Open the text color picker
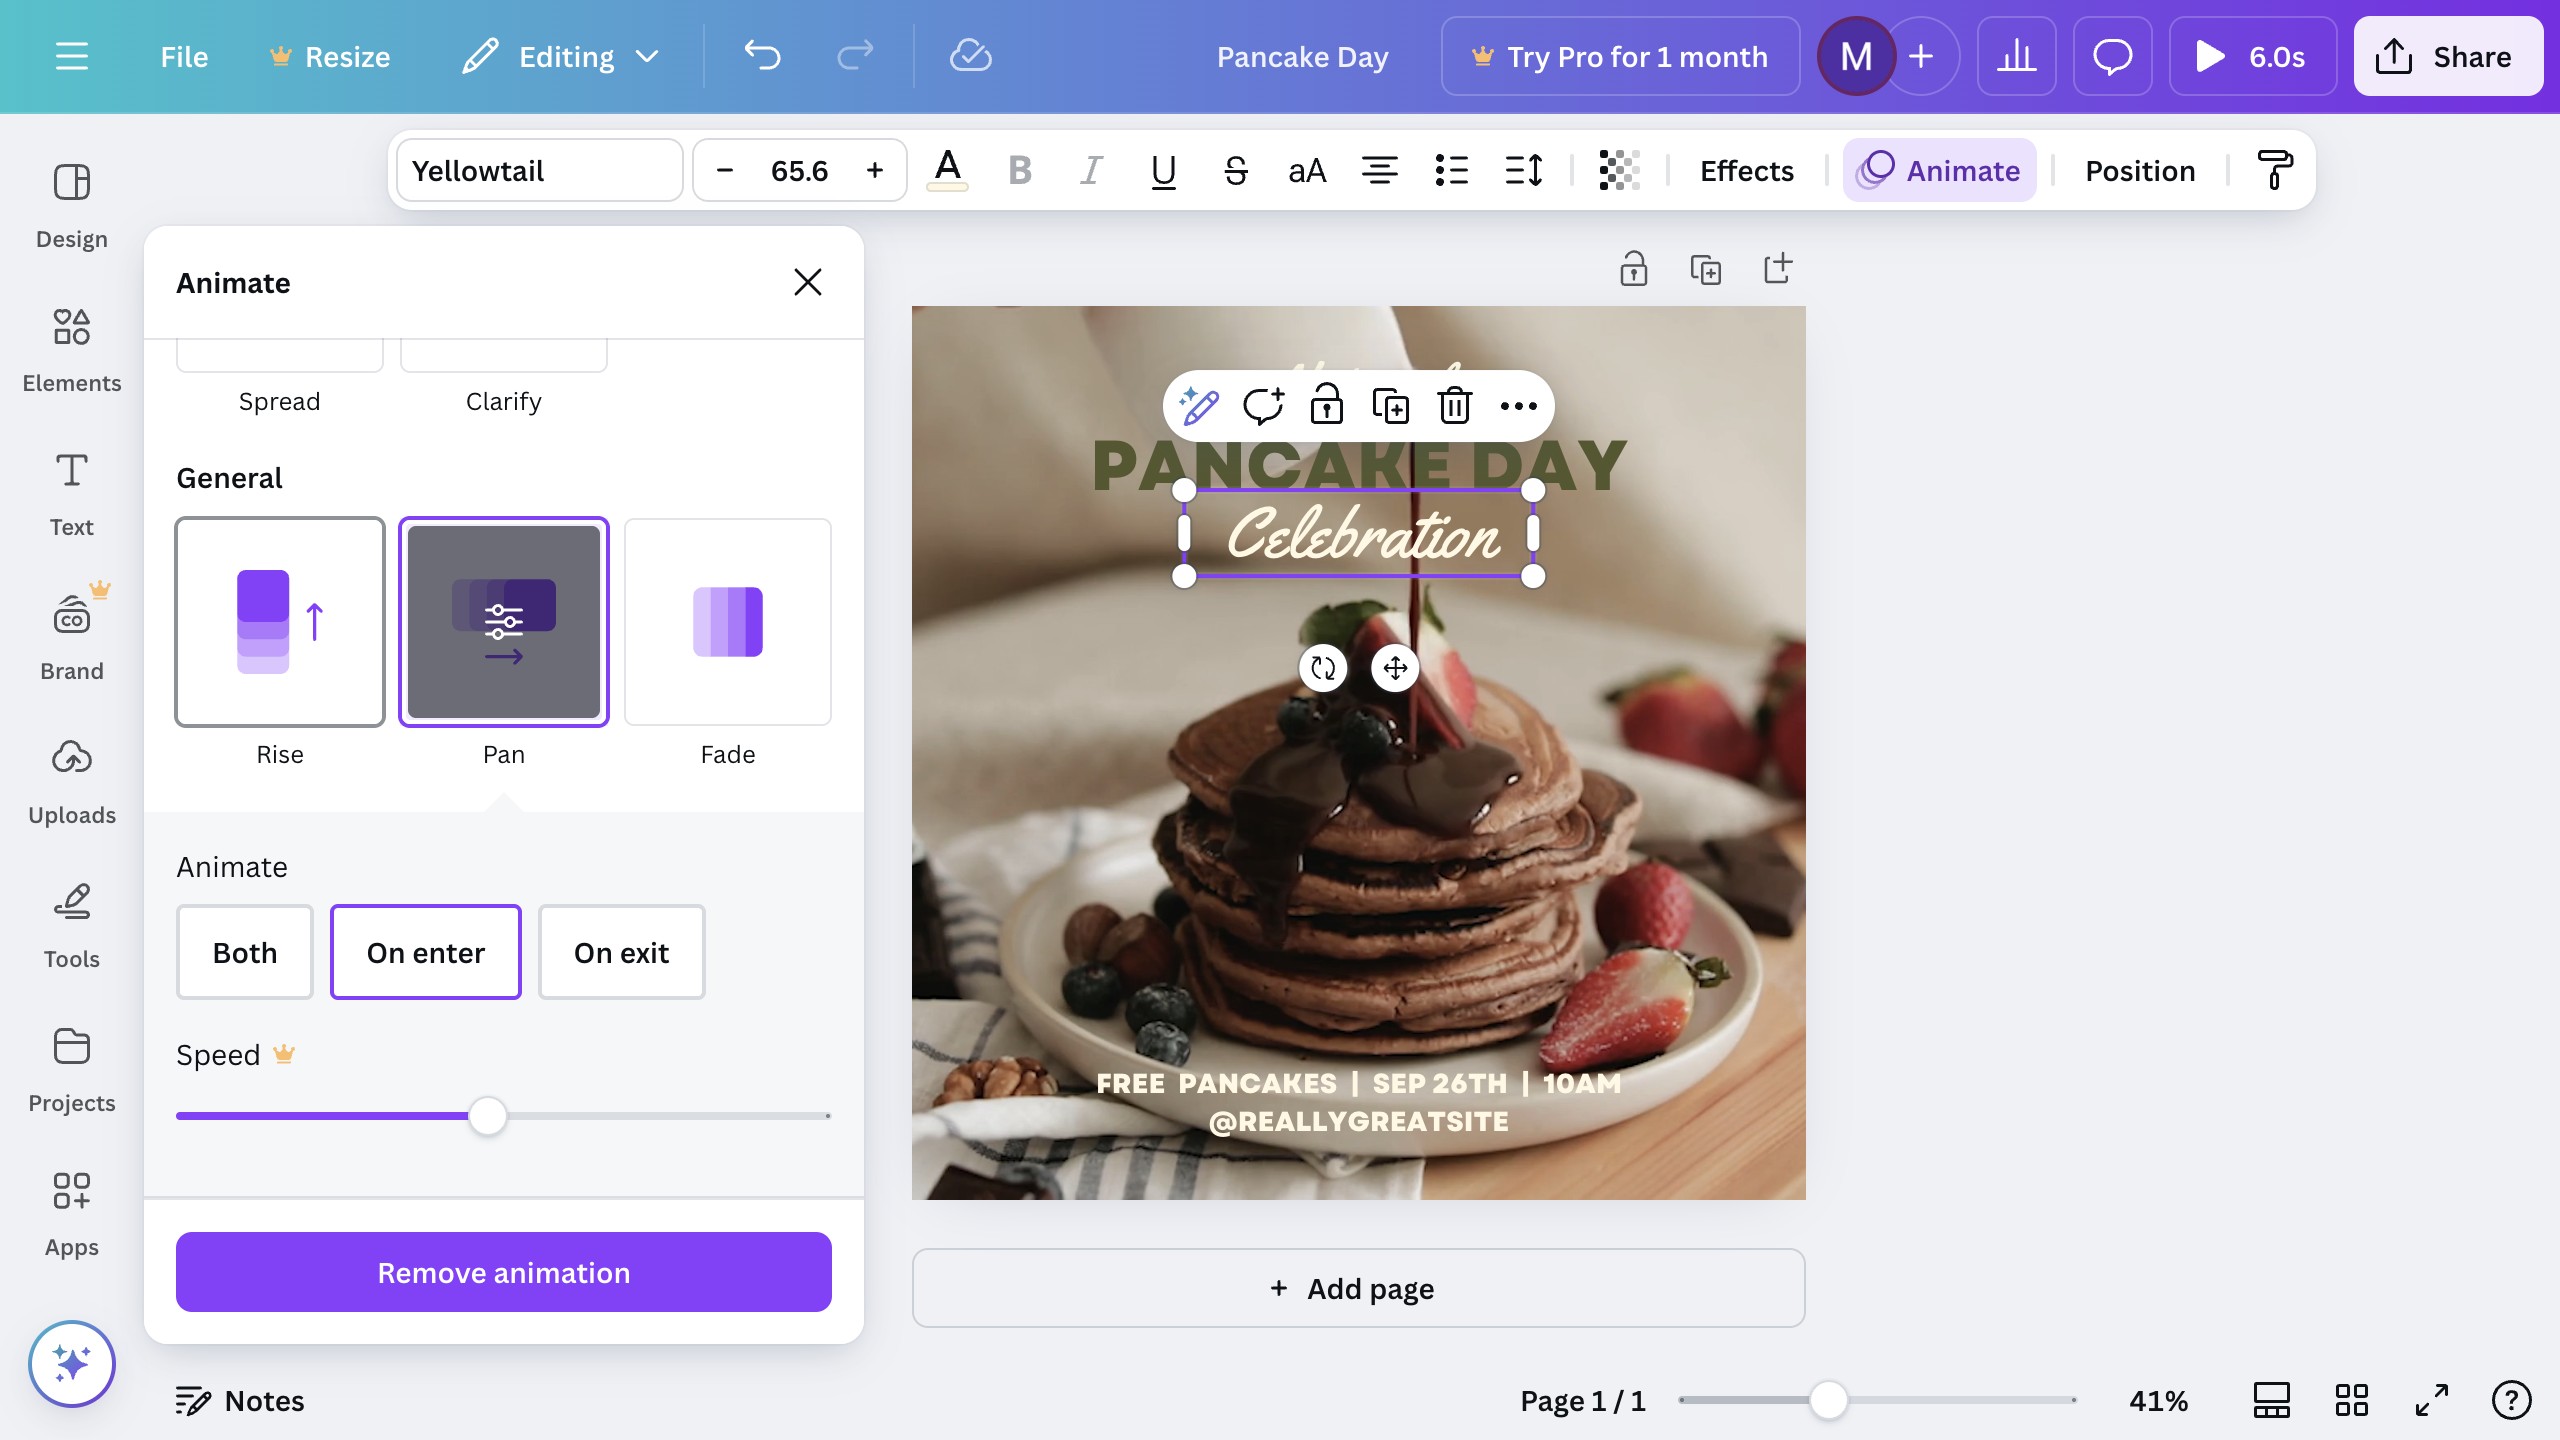This screenshot has height=1440, width=2560. 947,170
